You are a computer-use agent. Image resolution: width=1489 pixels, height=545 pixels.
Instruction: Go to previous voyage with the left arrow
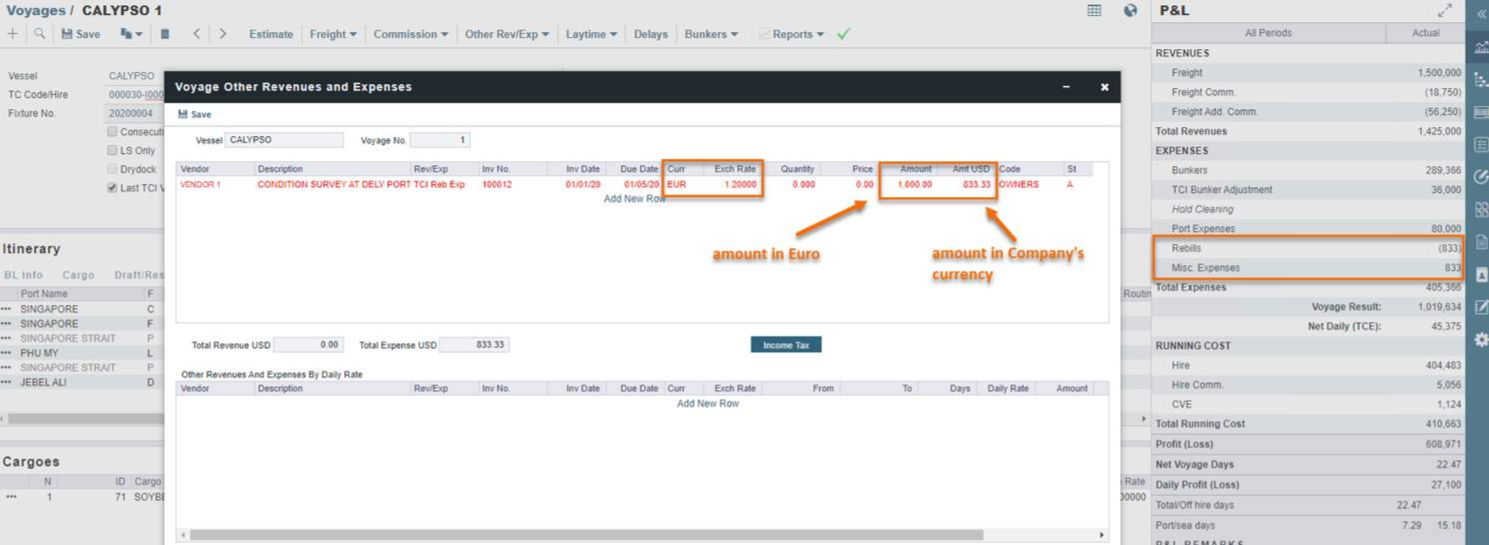tap(196, 34)
